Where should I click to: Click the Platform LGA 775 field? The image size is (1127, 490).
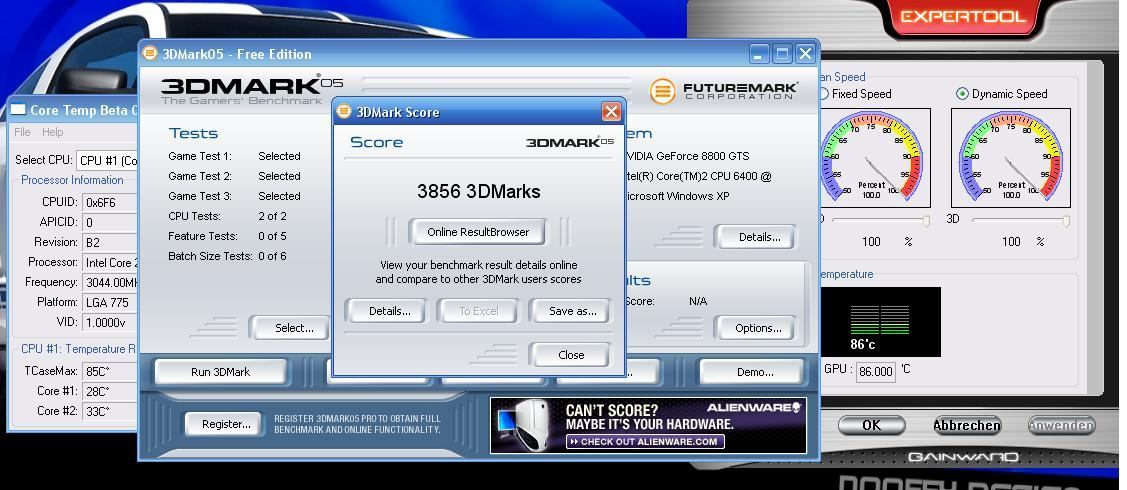(110, 302)
